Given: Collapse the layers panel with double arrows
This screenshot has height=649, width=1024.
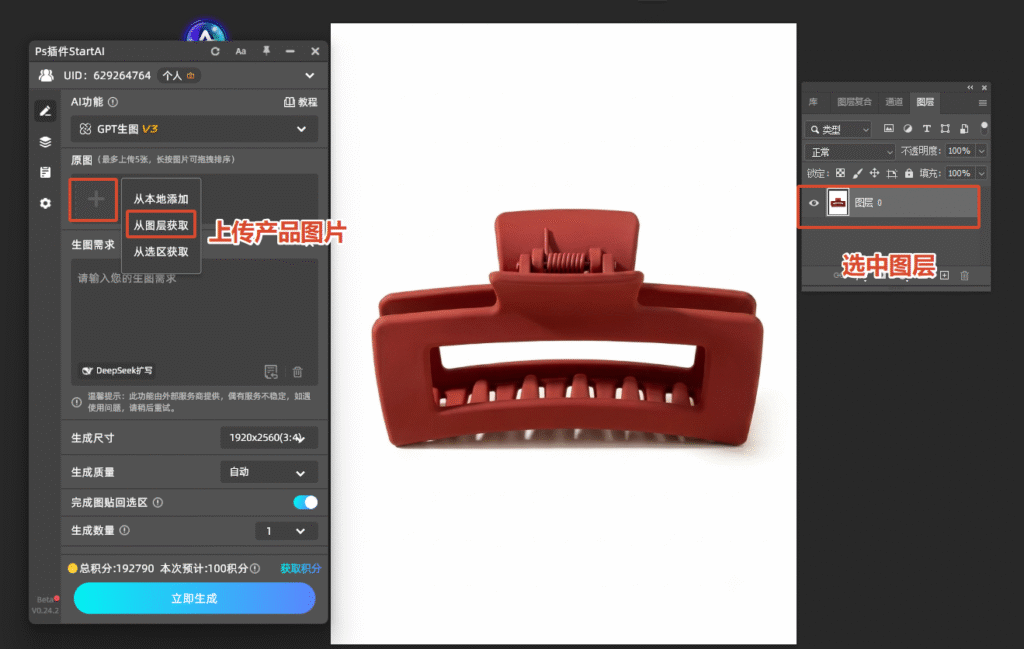Looking at the screenshot, I should point(970,87).
